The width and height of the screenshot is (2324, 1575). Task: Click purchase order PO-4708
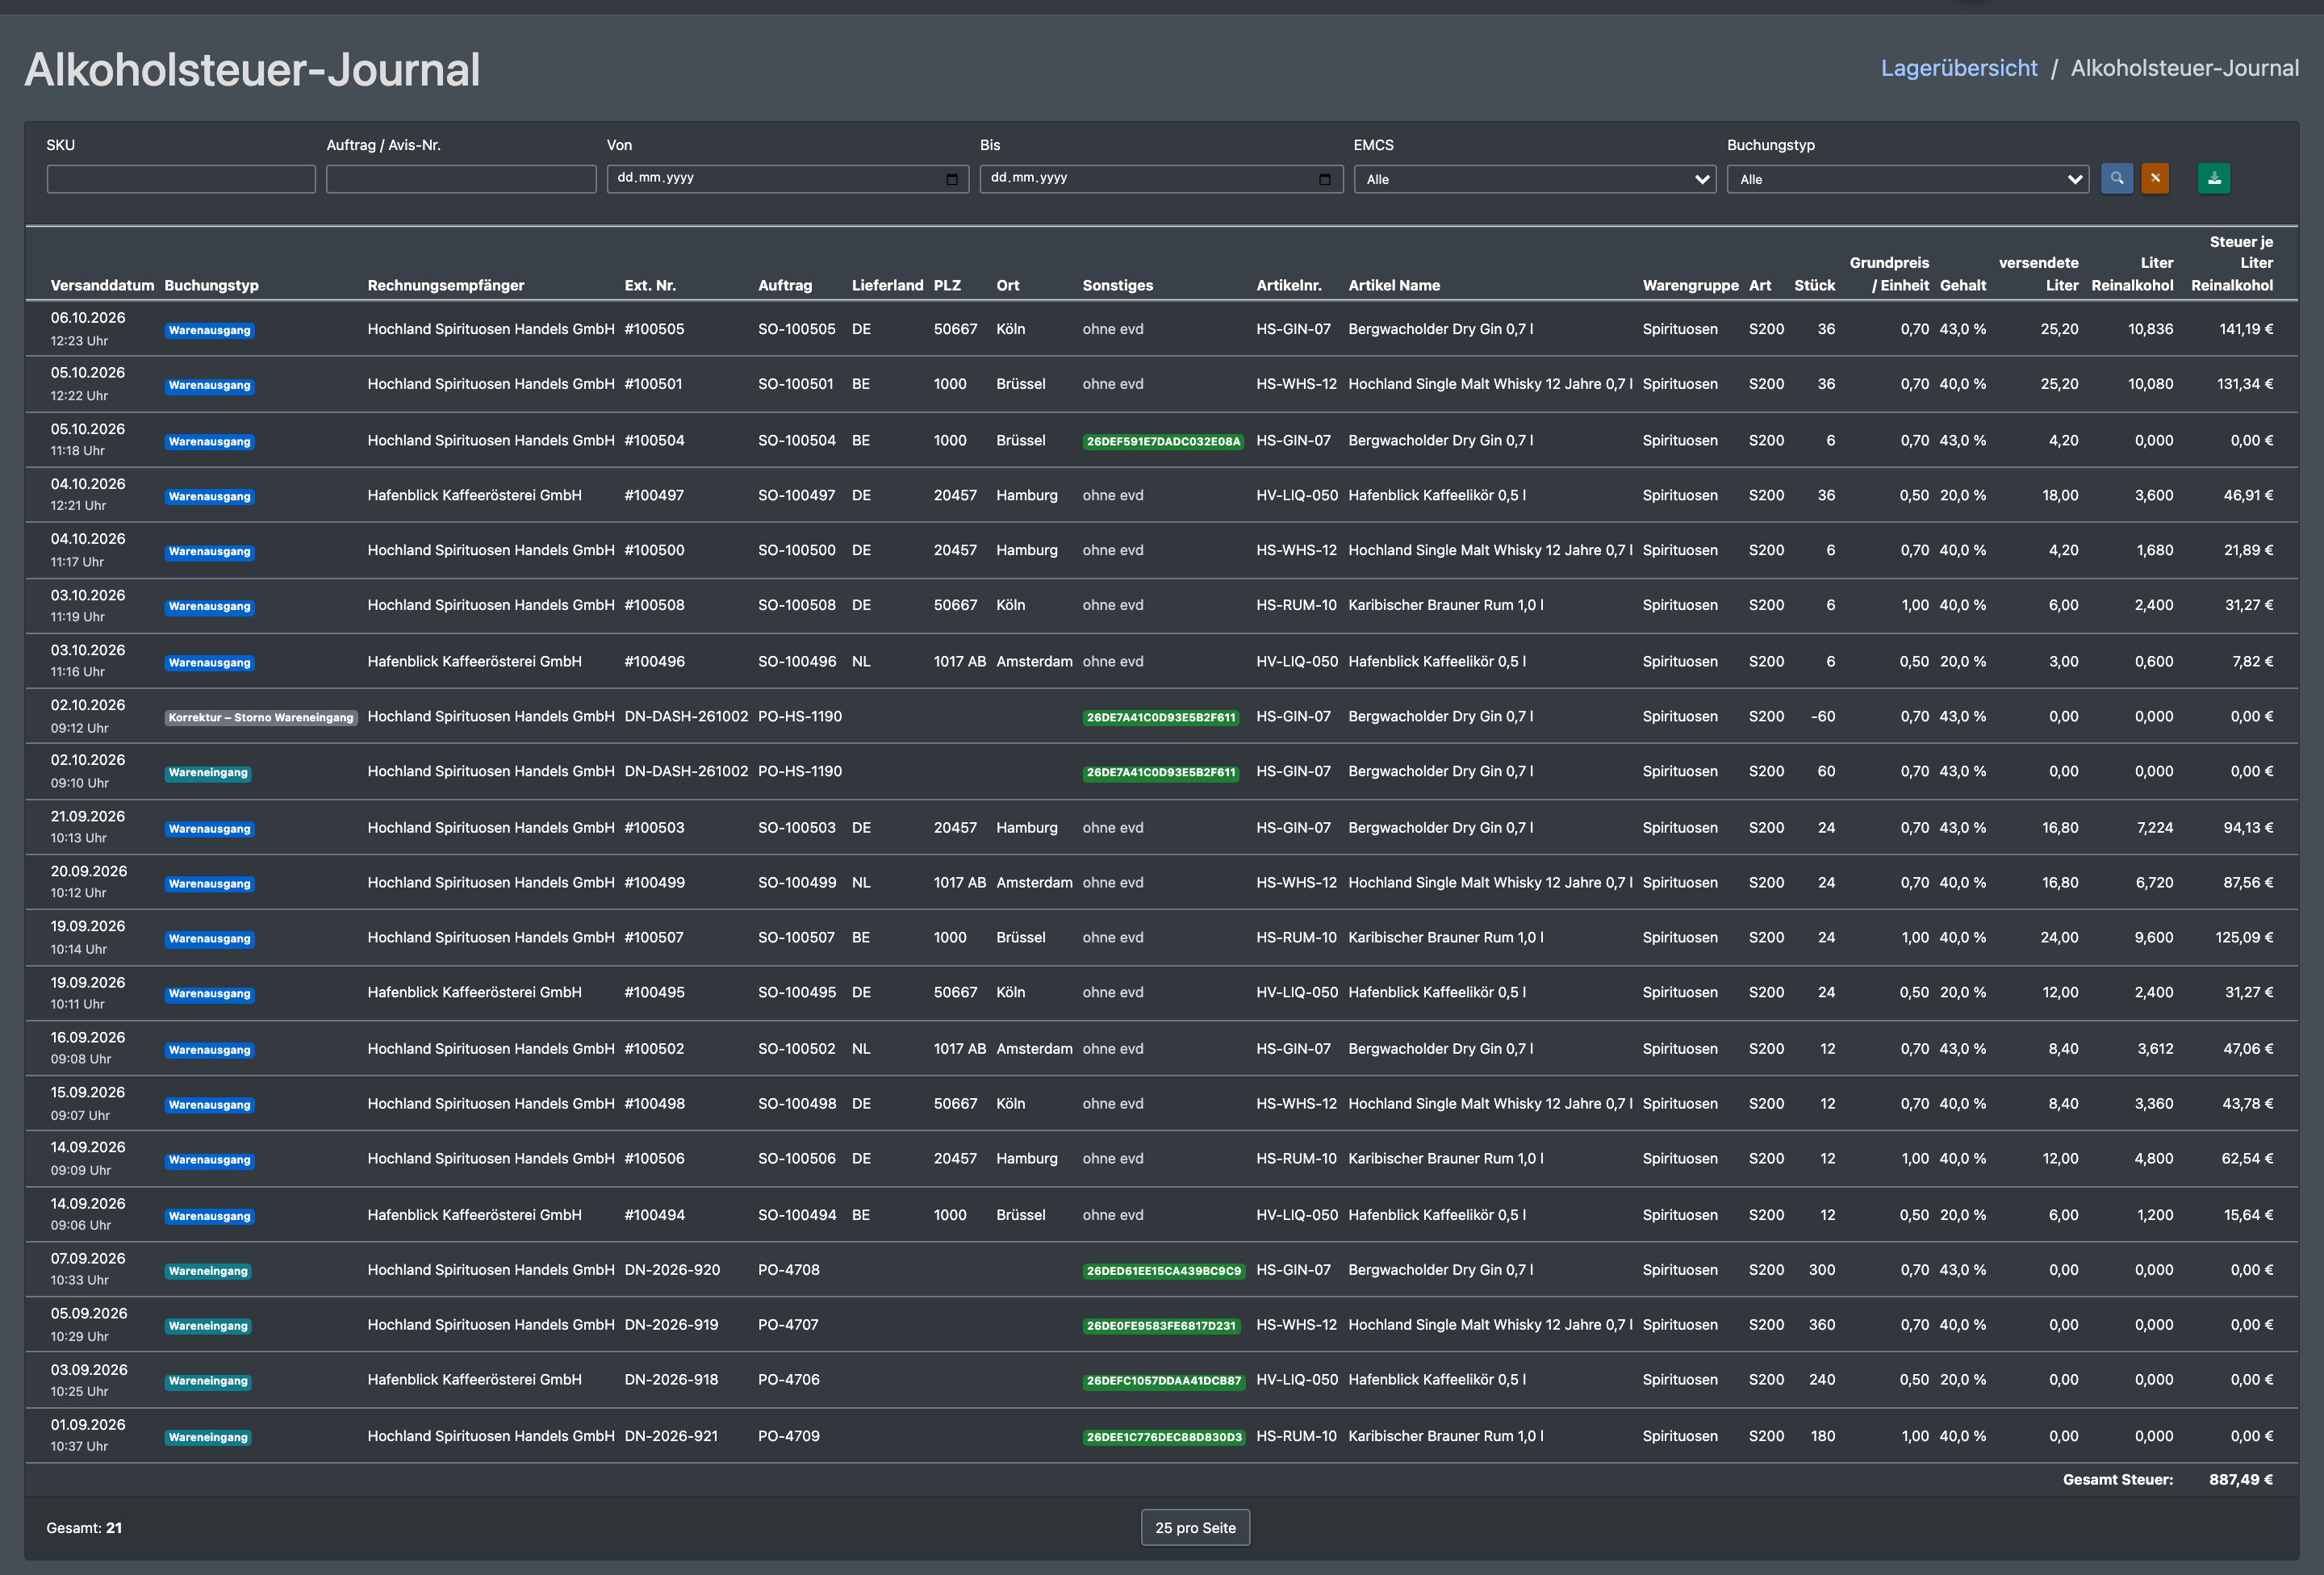coord(788,1270)
